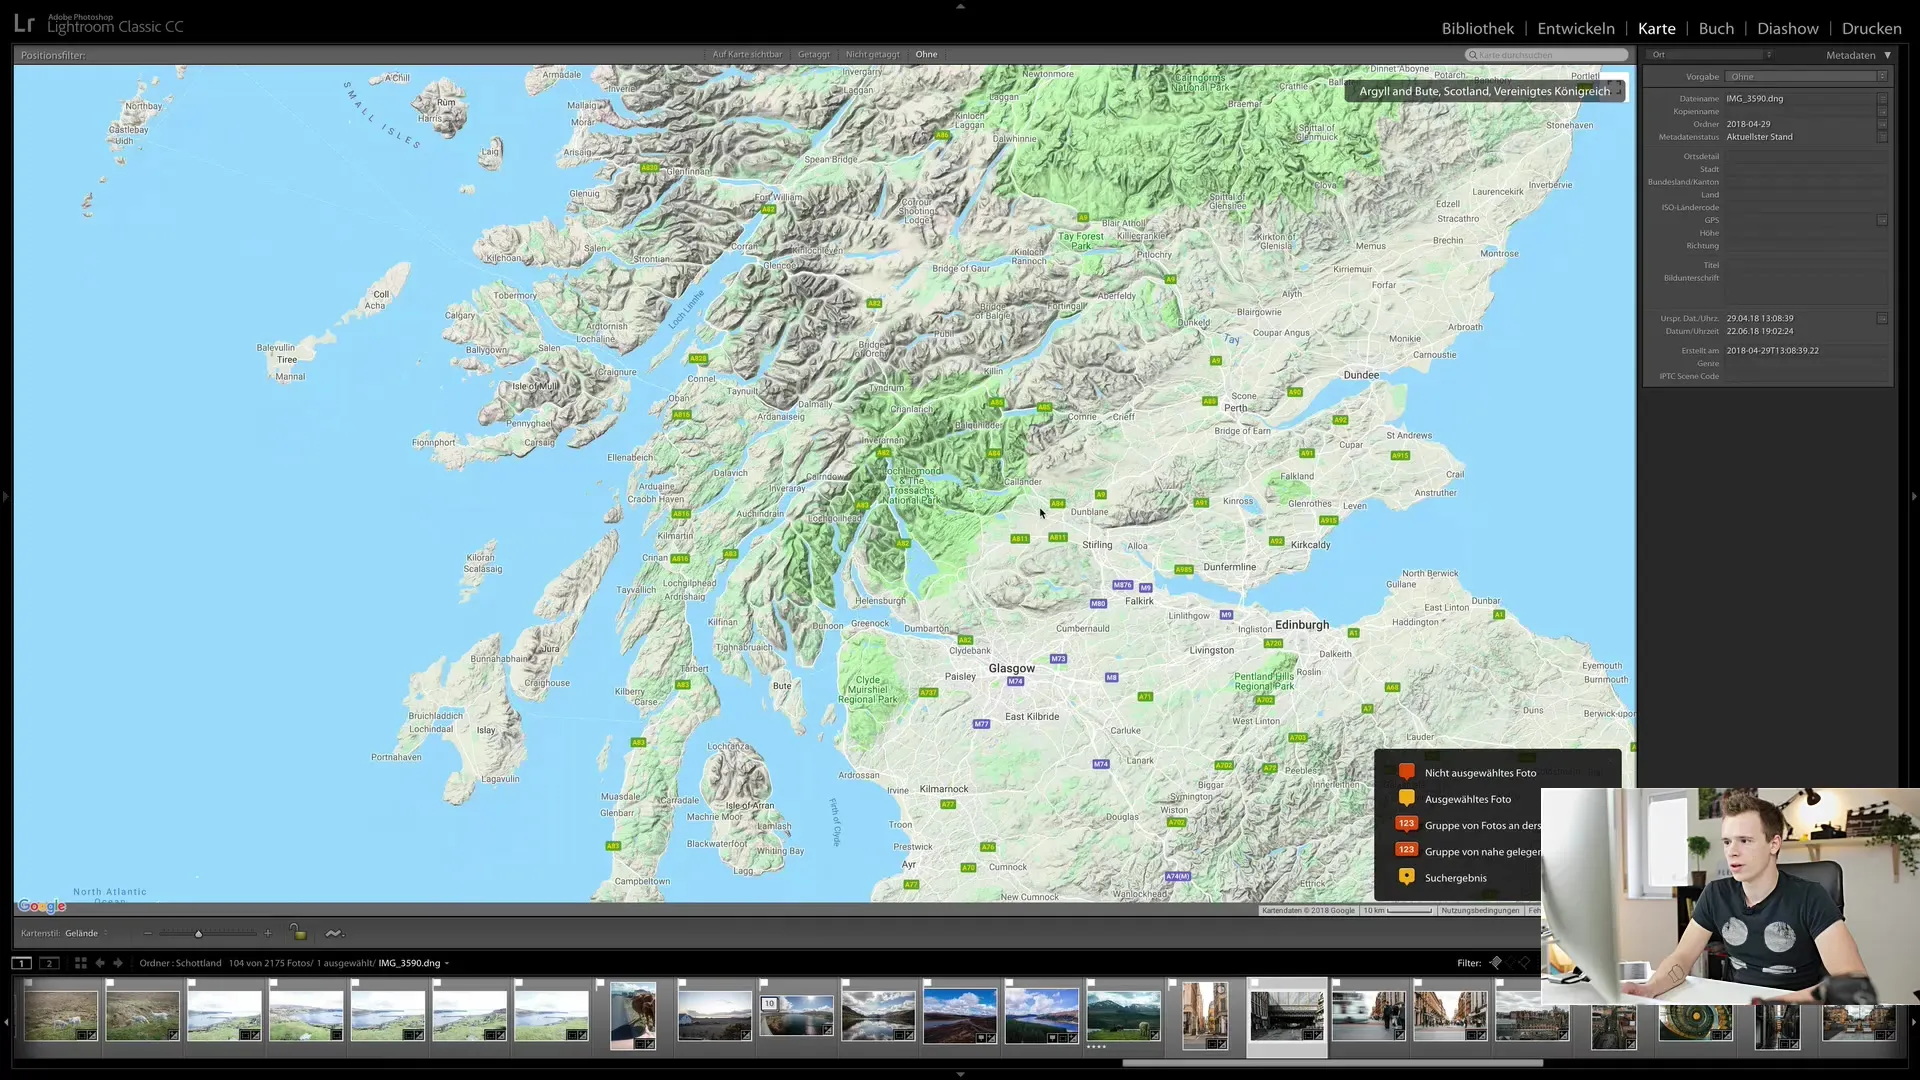Viewport: 1920px width, 1080px height.
Task: Toggle second window display button 2
Action: 49,963
